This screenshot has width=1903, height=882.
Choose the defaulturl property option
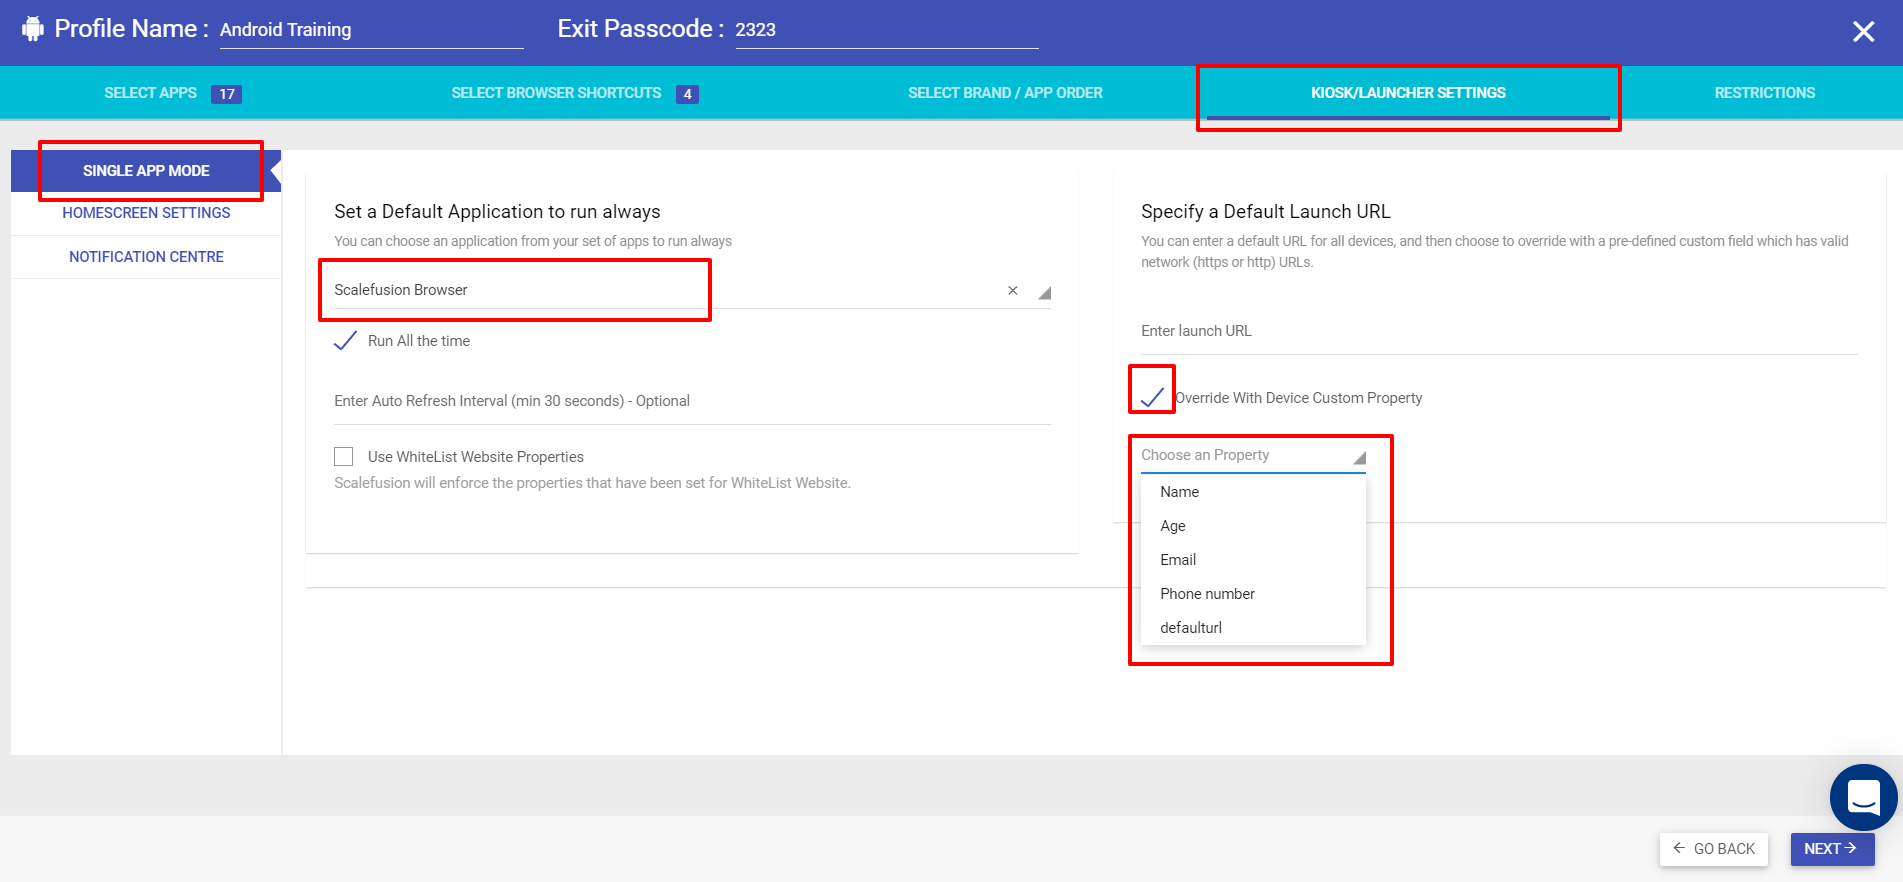(x=1253, y=628)
